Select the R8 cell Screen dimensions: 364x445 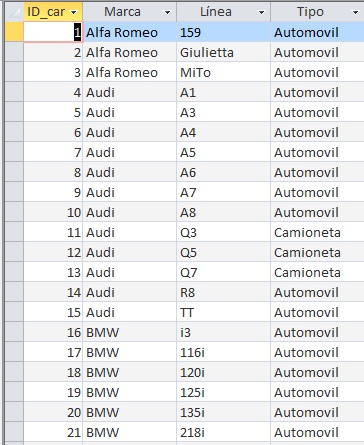(x=224, y=292)
